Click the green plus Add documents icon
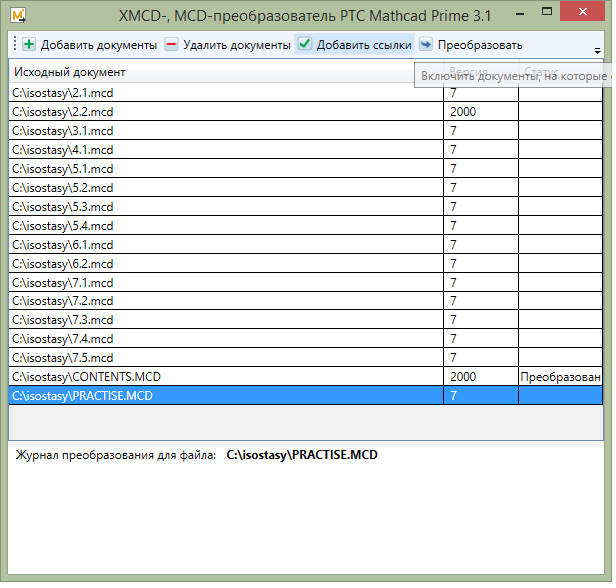Image resolution: width=616 pixels, height=588 pixels. point(29,44)
